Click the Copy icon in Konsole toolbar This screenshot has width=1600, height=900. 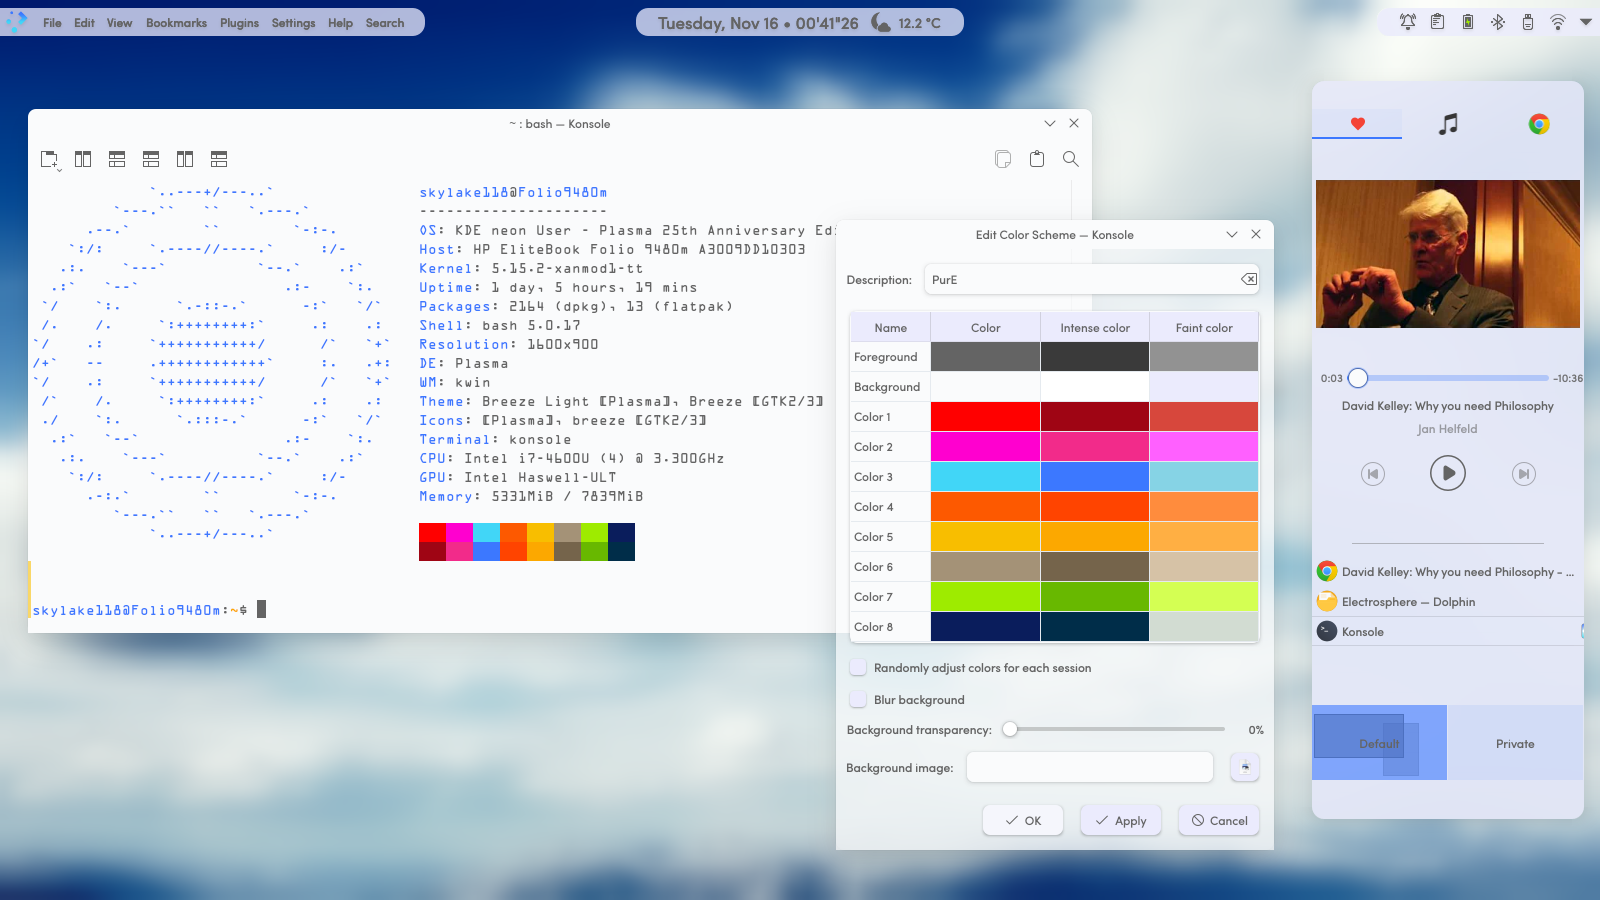[1003, 159]
